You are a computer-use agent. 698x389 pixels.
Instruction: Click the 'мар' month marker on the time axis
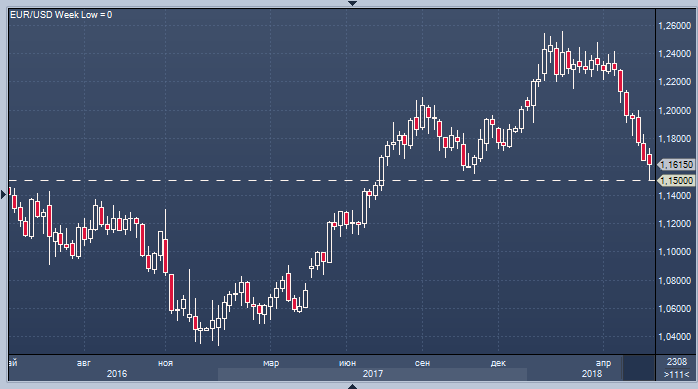(x=271, y=363)
